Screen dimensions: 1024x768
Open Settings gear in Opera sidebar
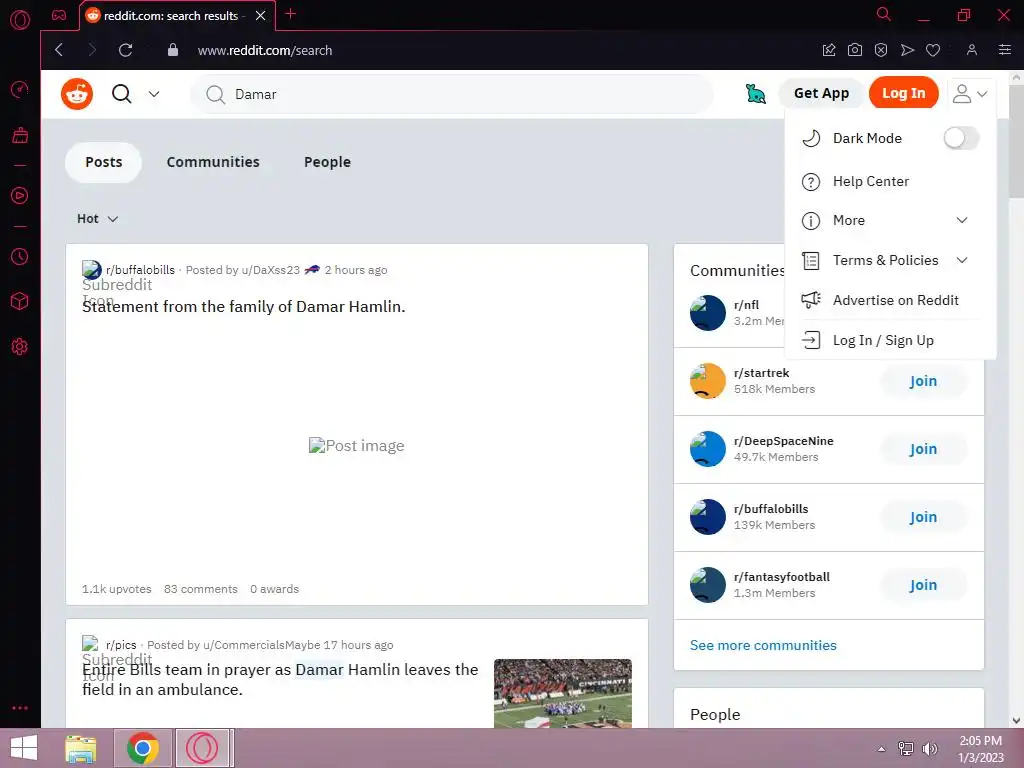coord(20,347)
